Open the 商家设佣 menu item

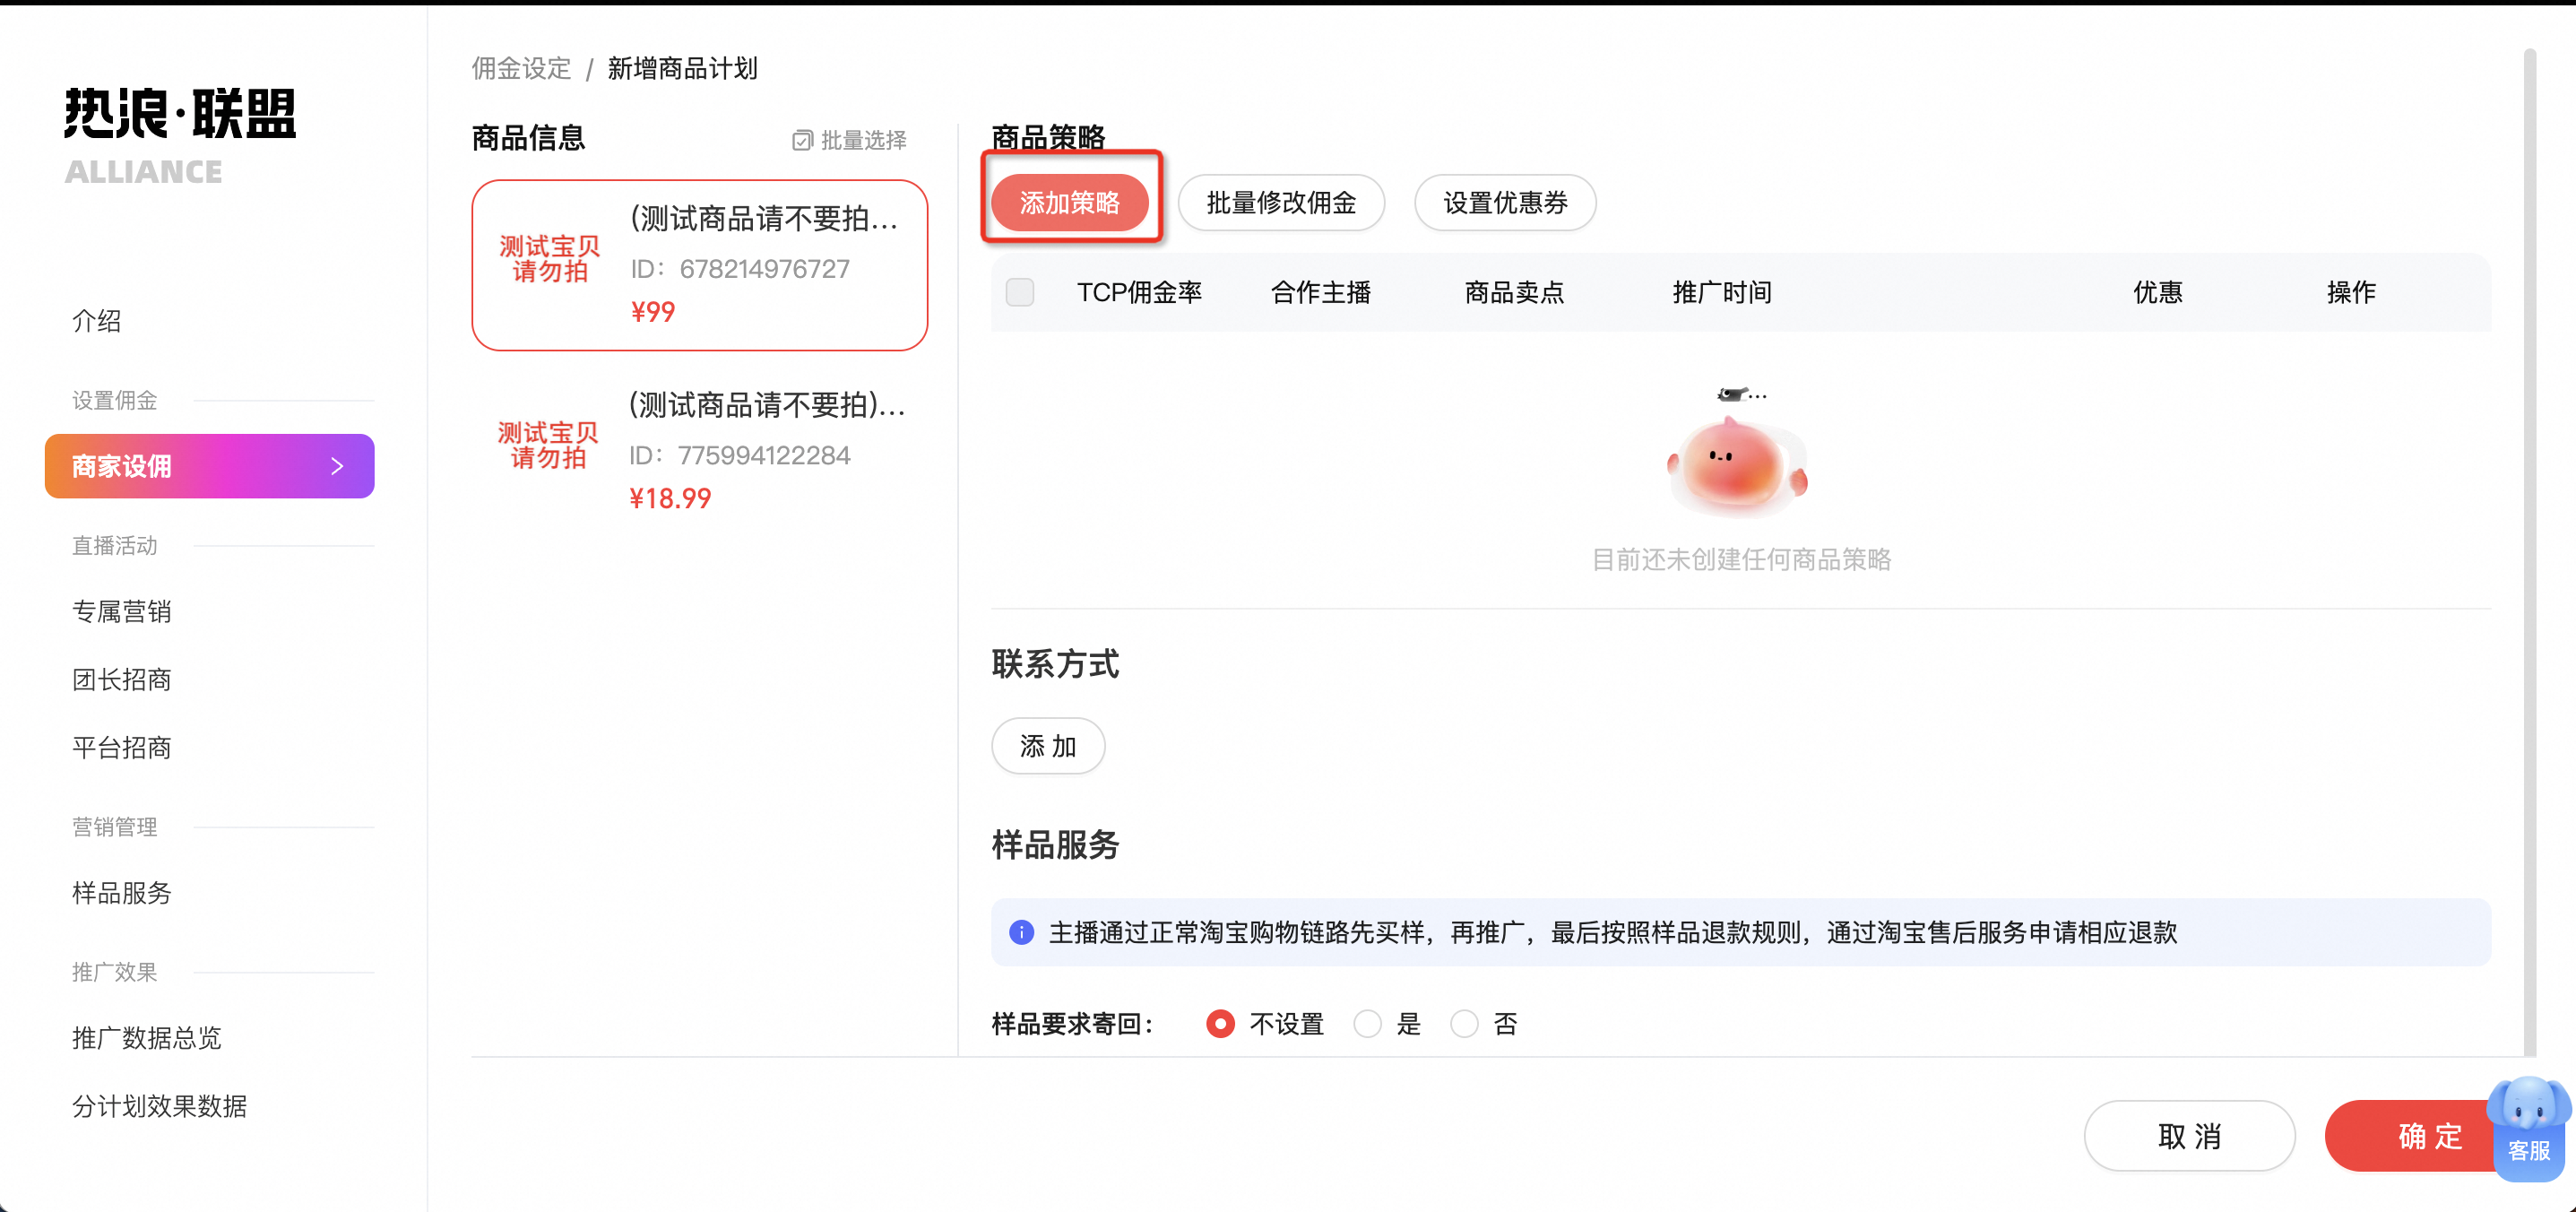click(210, 466)
